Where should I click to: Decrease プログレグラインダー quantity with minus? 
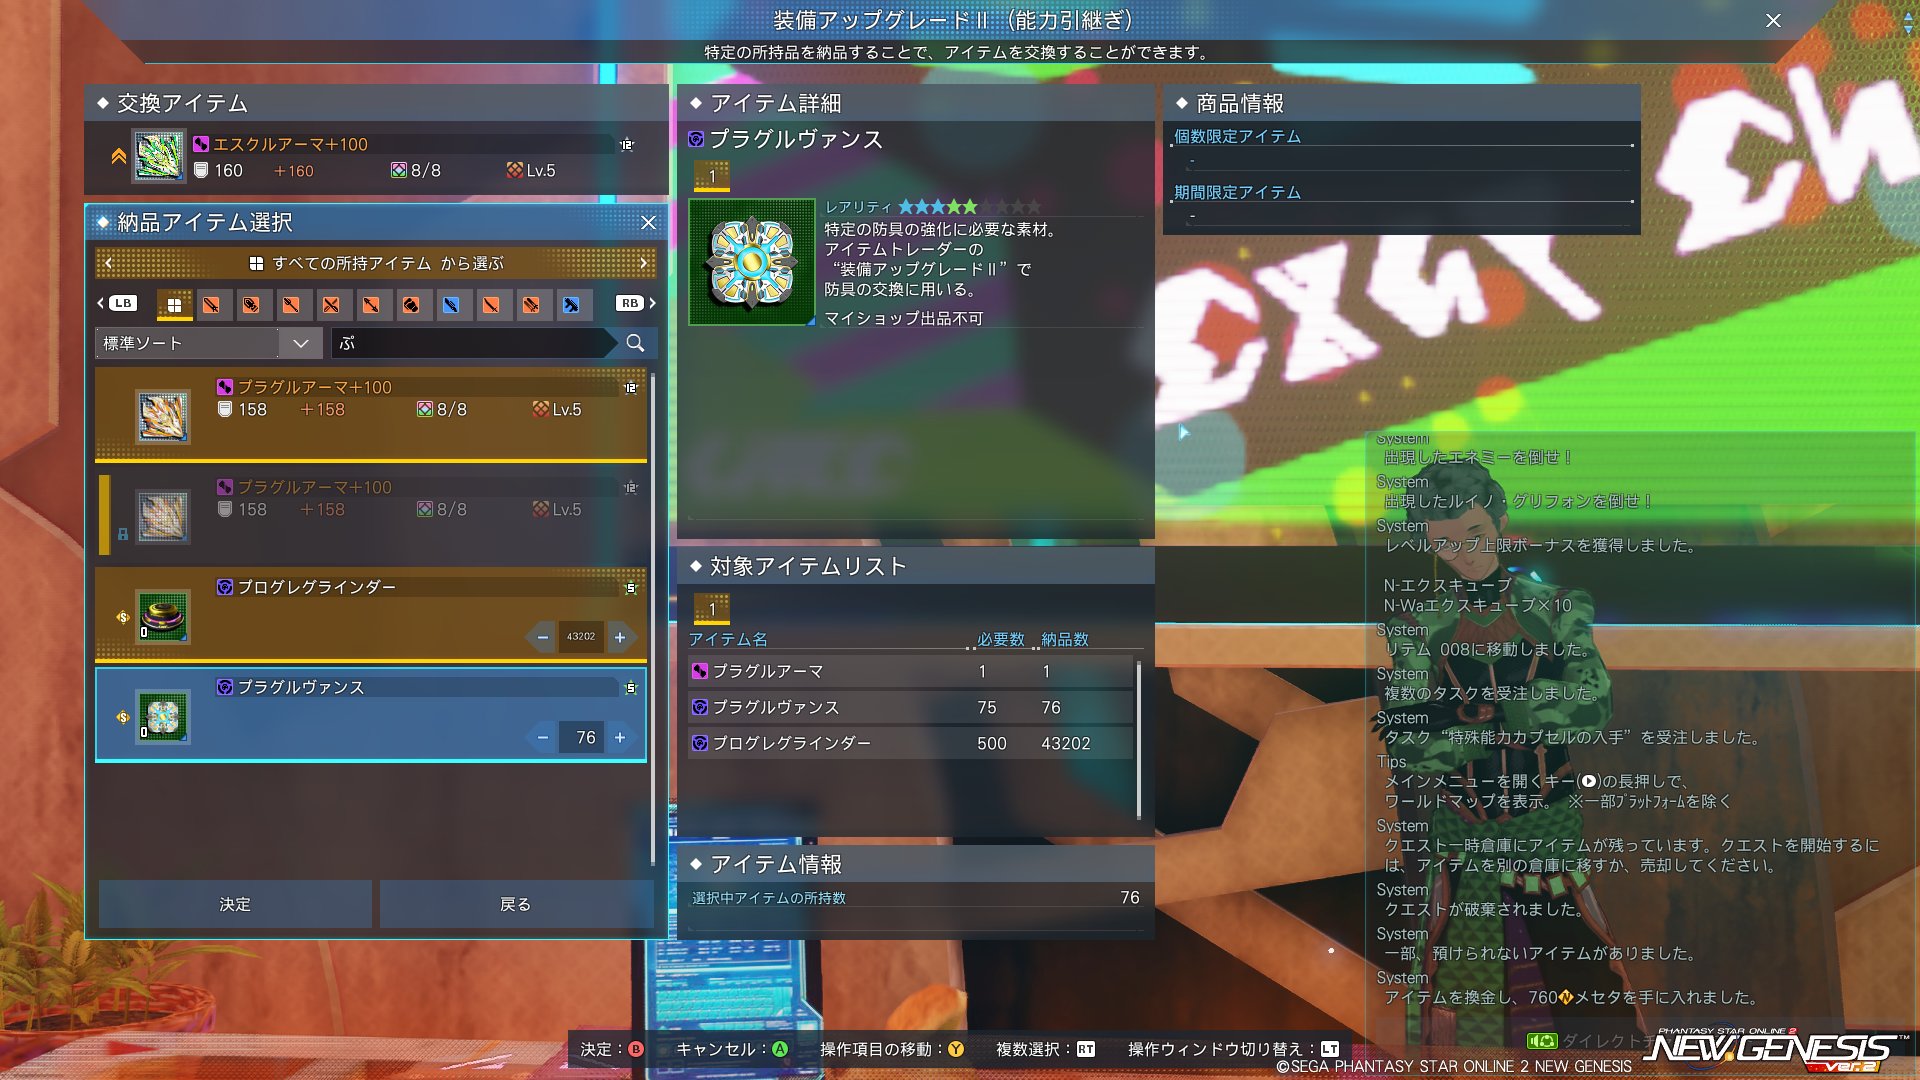[x=542, y=637]
